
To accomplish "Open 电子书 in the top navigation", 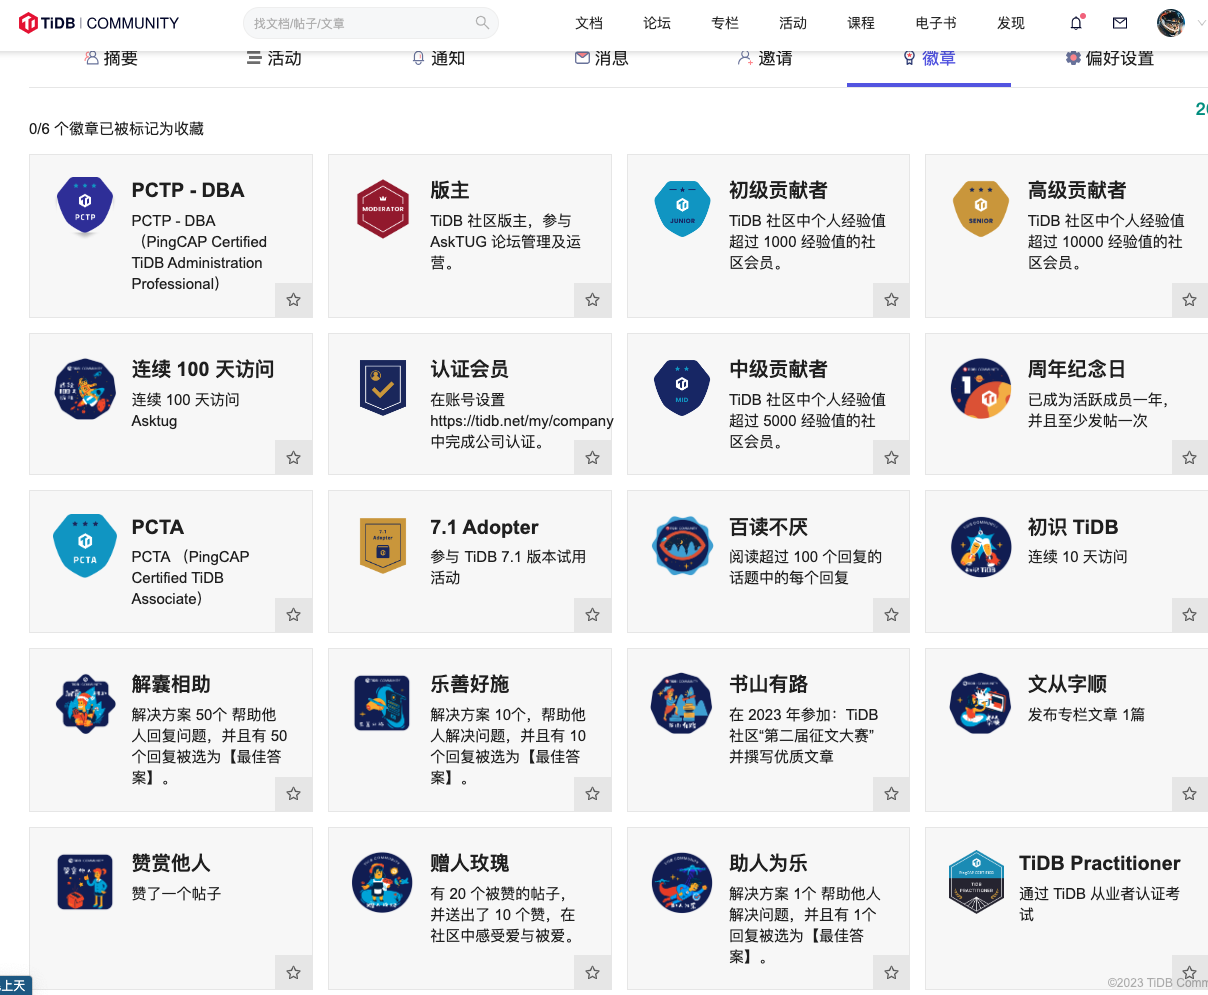I will [936, 23].
